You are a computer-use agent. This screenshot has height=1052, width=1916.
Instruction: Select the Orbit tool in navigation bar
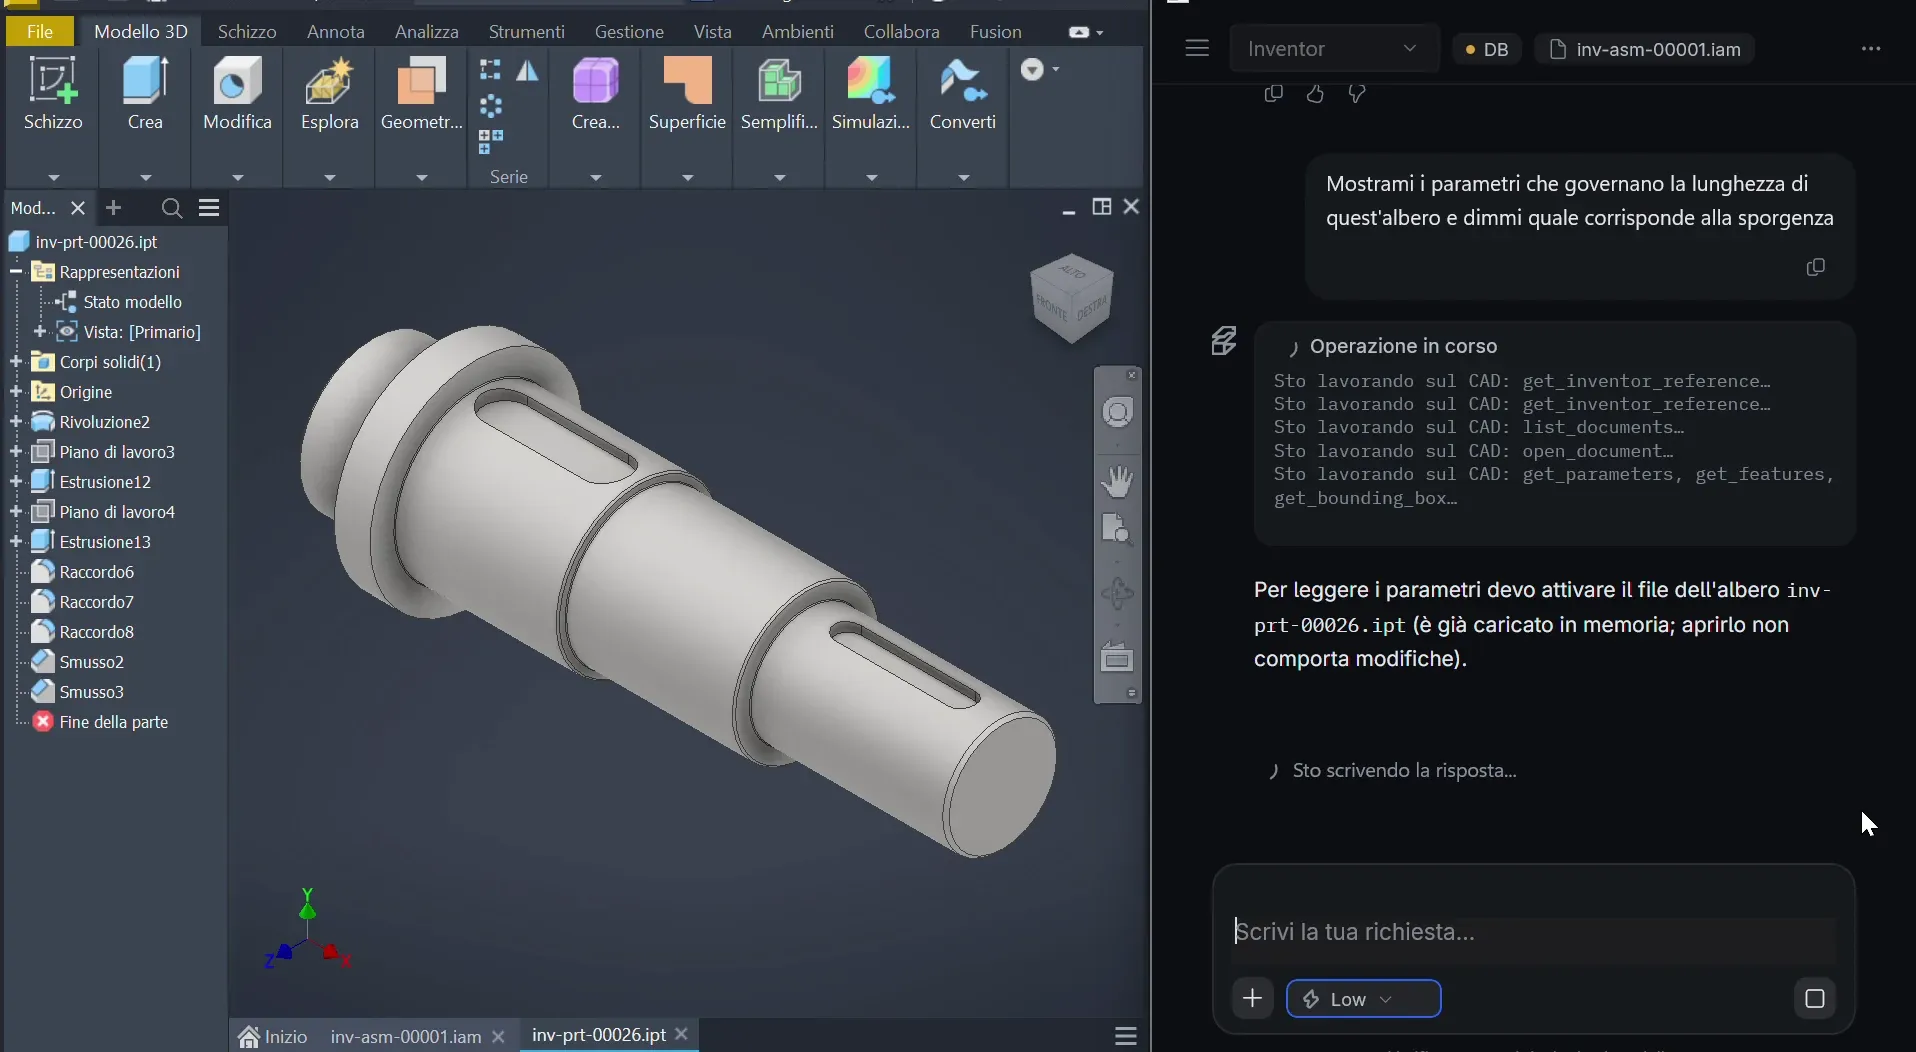[1117, 594]
